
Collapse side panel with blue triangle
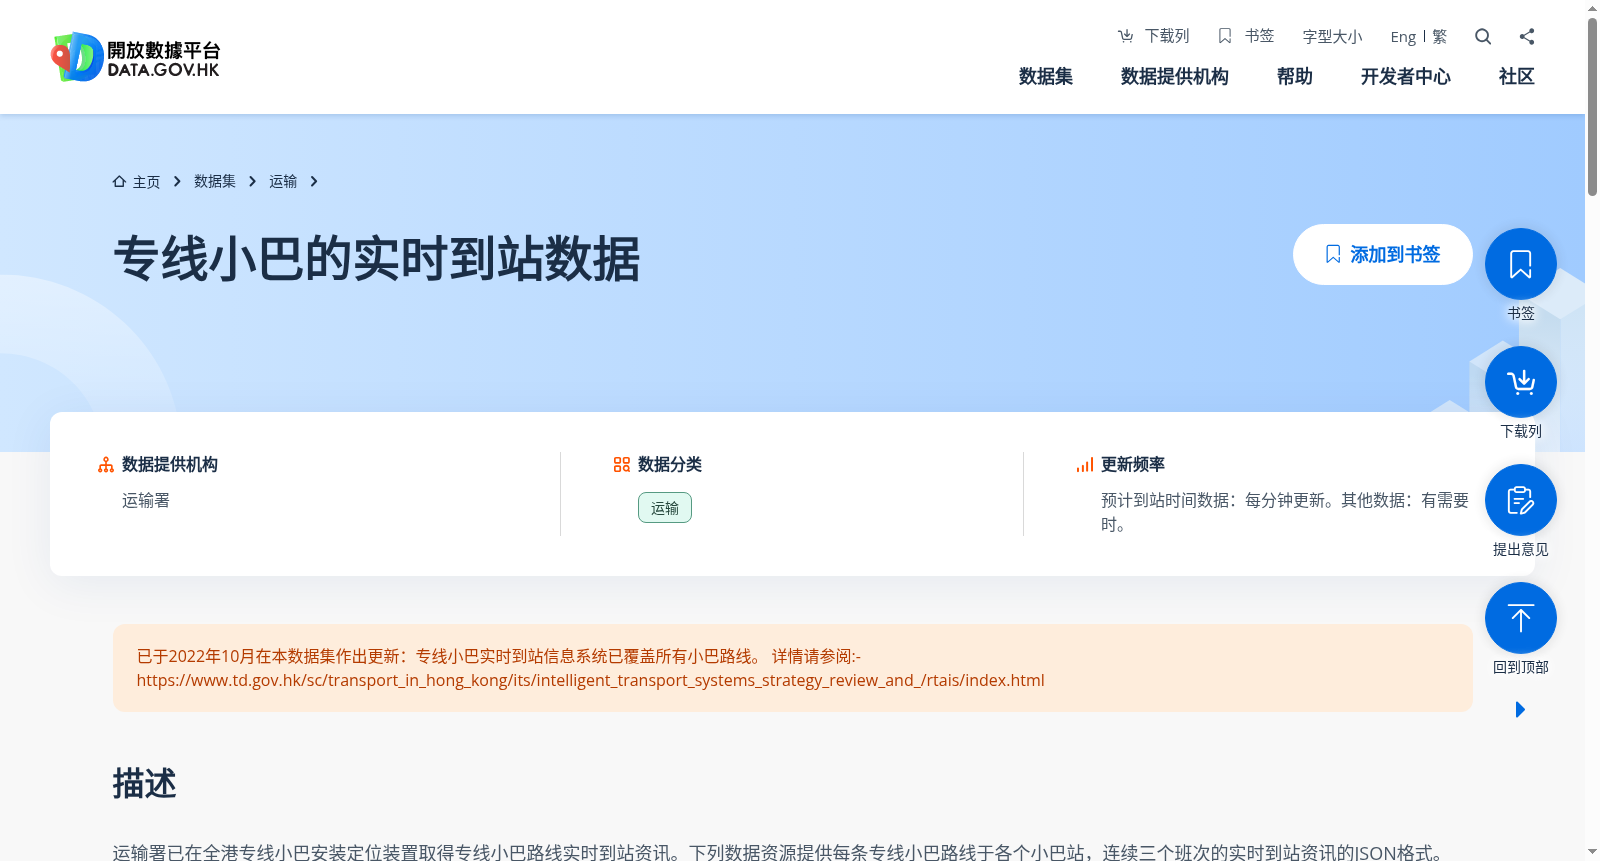pyautogui.click(x=1520, y=709)
